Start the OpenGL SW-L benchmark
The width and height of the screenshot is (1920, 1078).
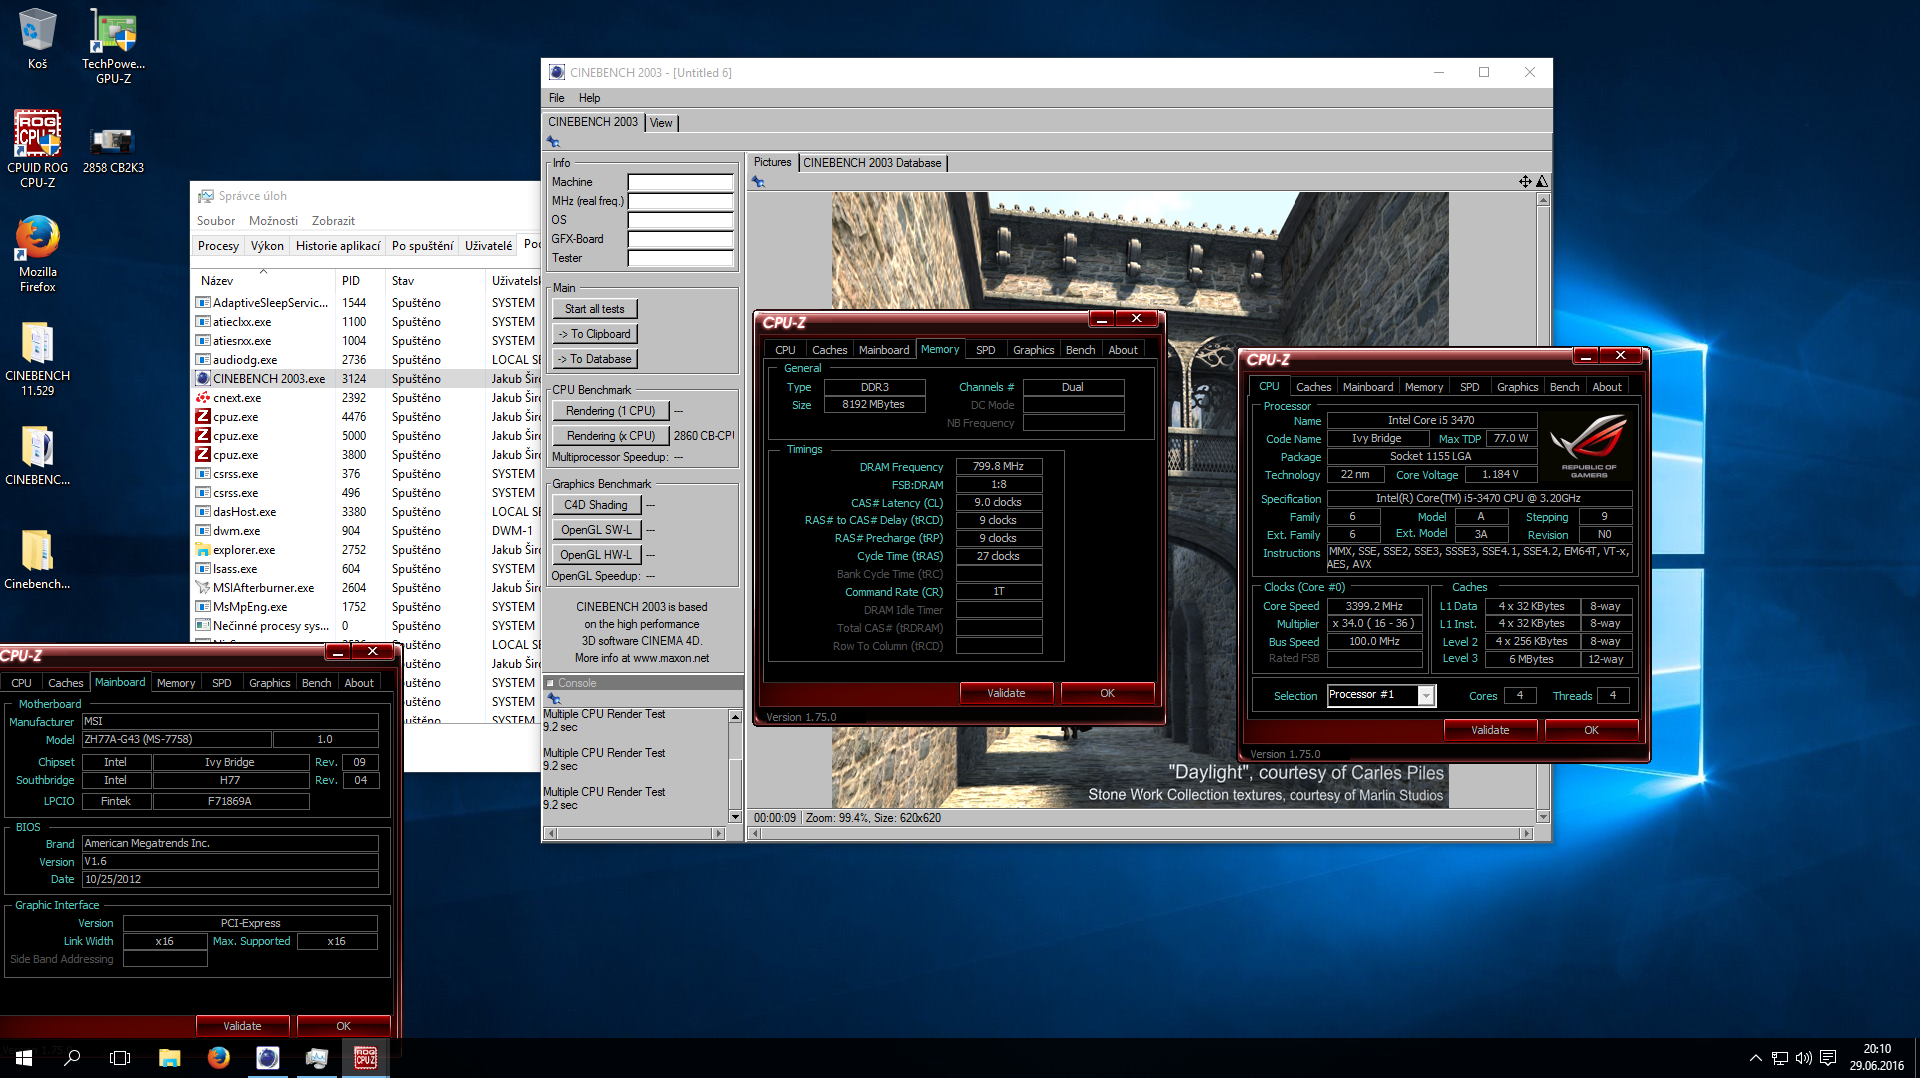(x=595, y=530)
